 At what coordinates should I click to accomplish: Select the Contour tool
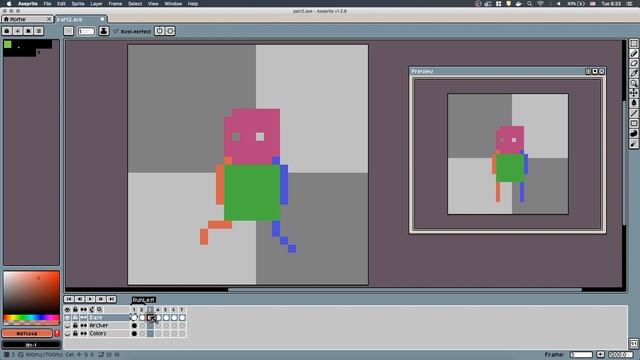633,133
